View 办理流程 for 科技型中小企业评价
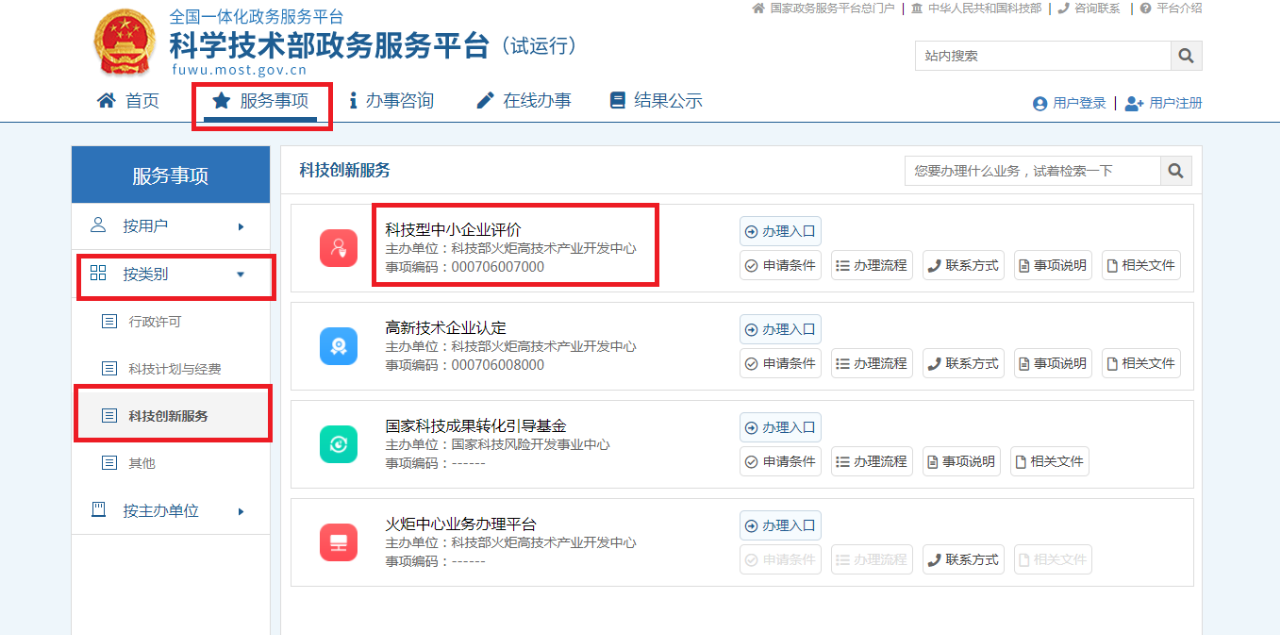 coord(871,265)
